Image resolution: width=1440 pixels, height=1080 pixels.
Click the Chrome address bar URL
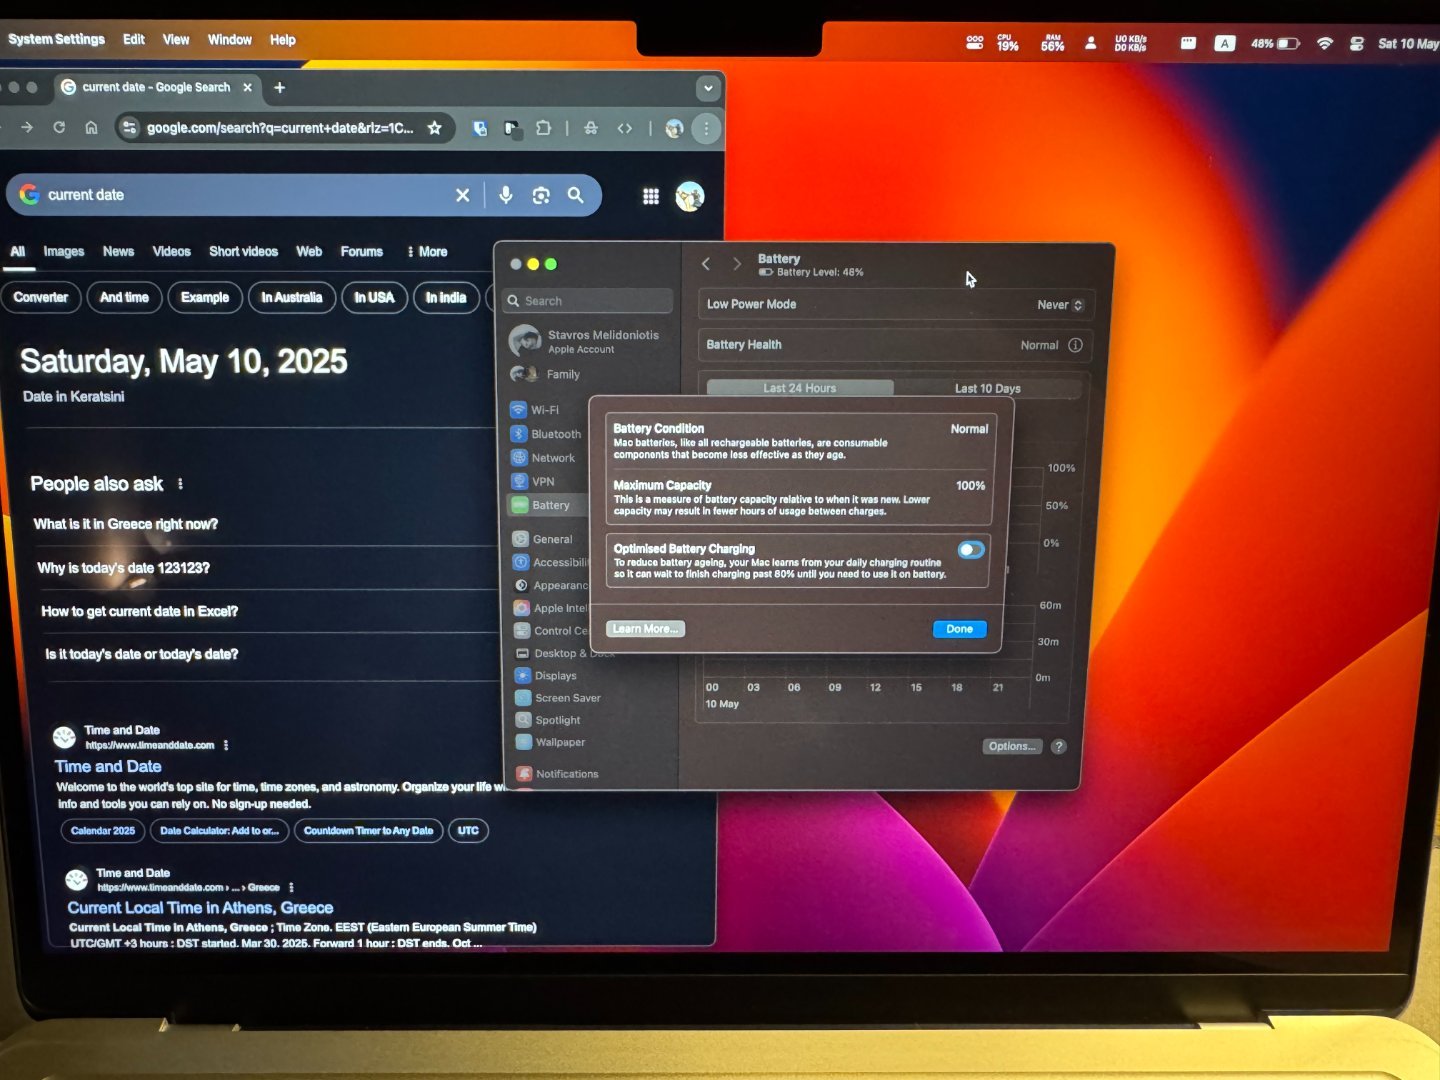click(280, 128)
